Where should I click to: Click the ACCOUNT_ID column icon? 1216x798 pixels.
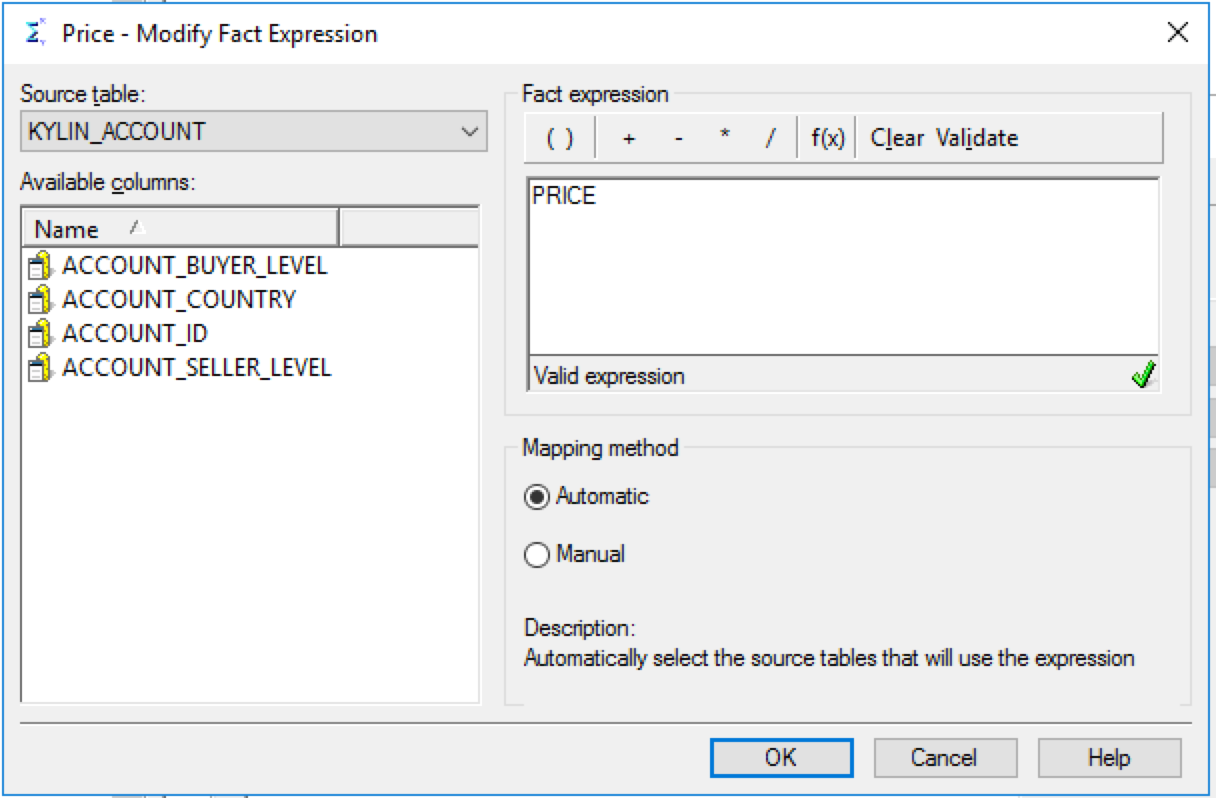pos(40,334)
